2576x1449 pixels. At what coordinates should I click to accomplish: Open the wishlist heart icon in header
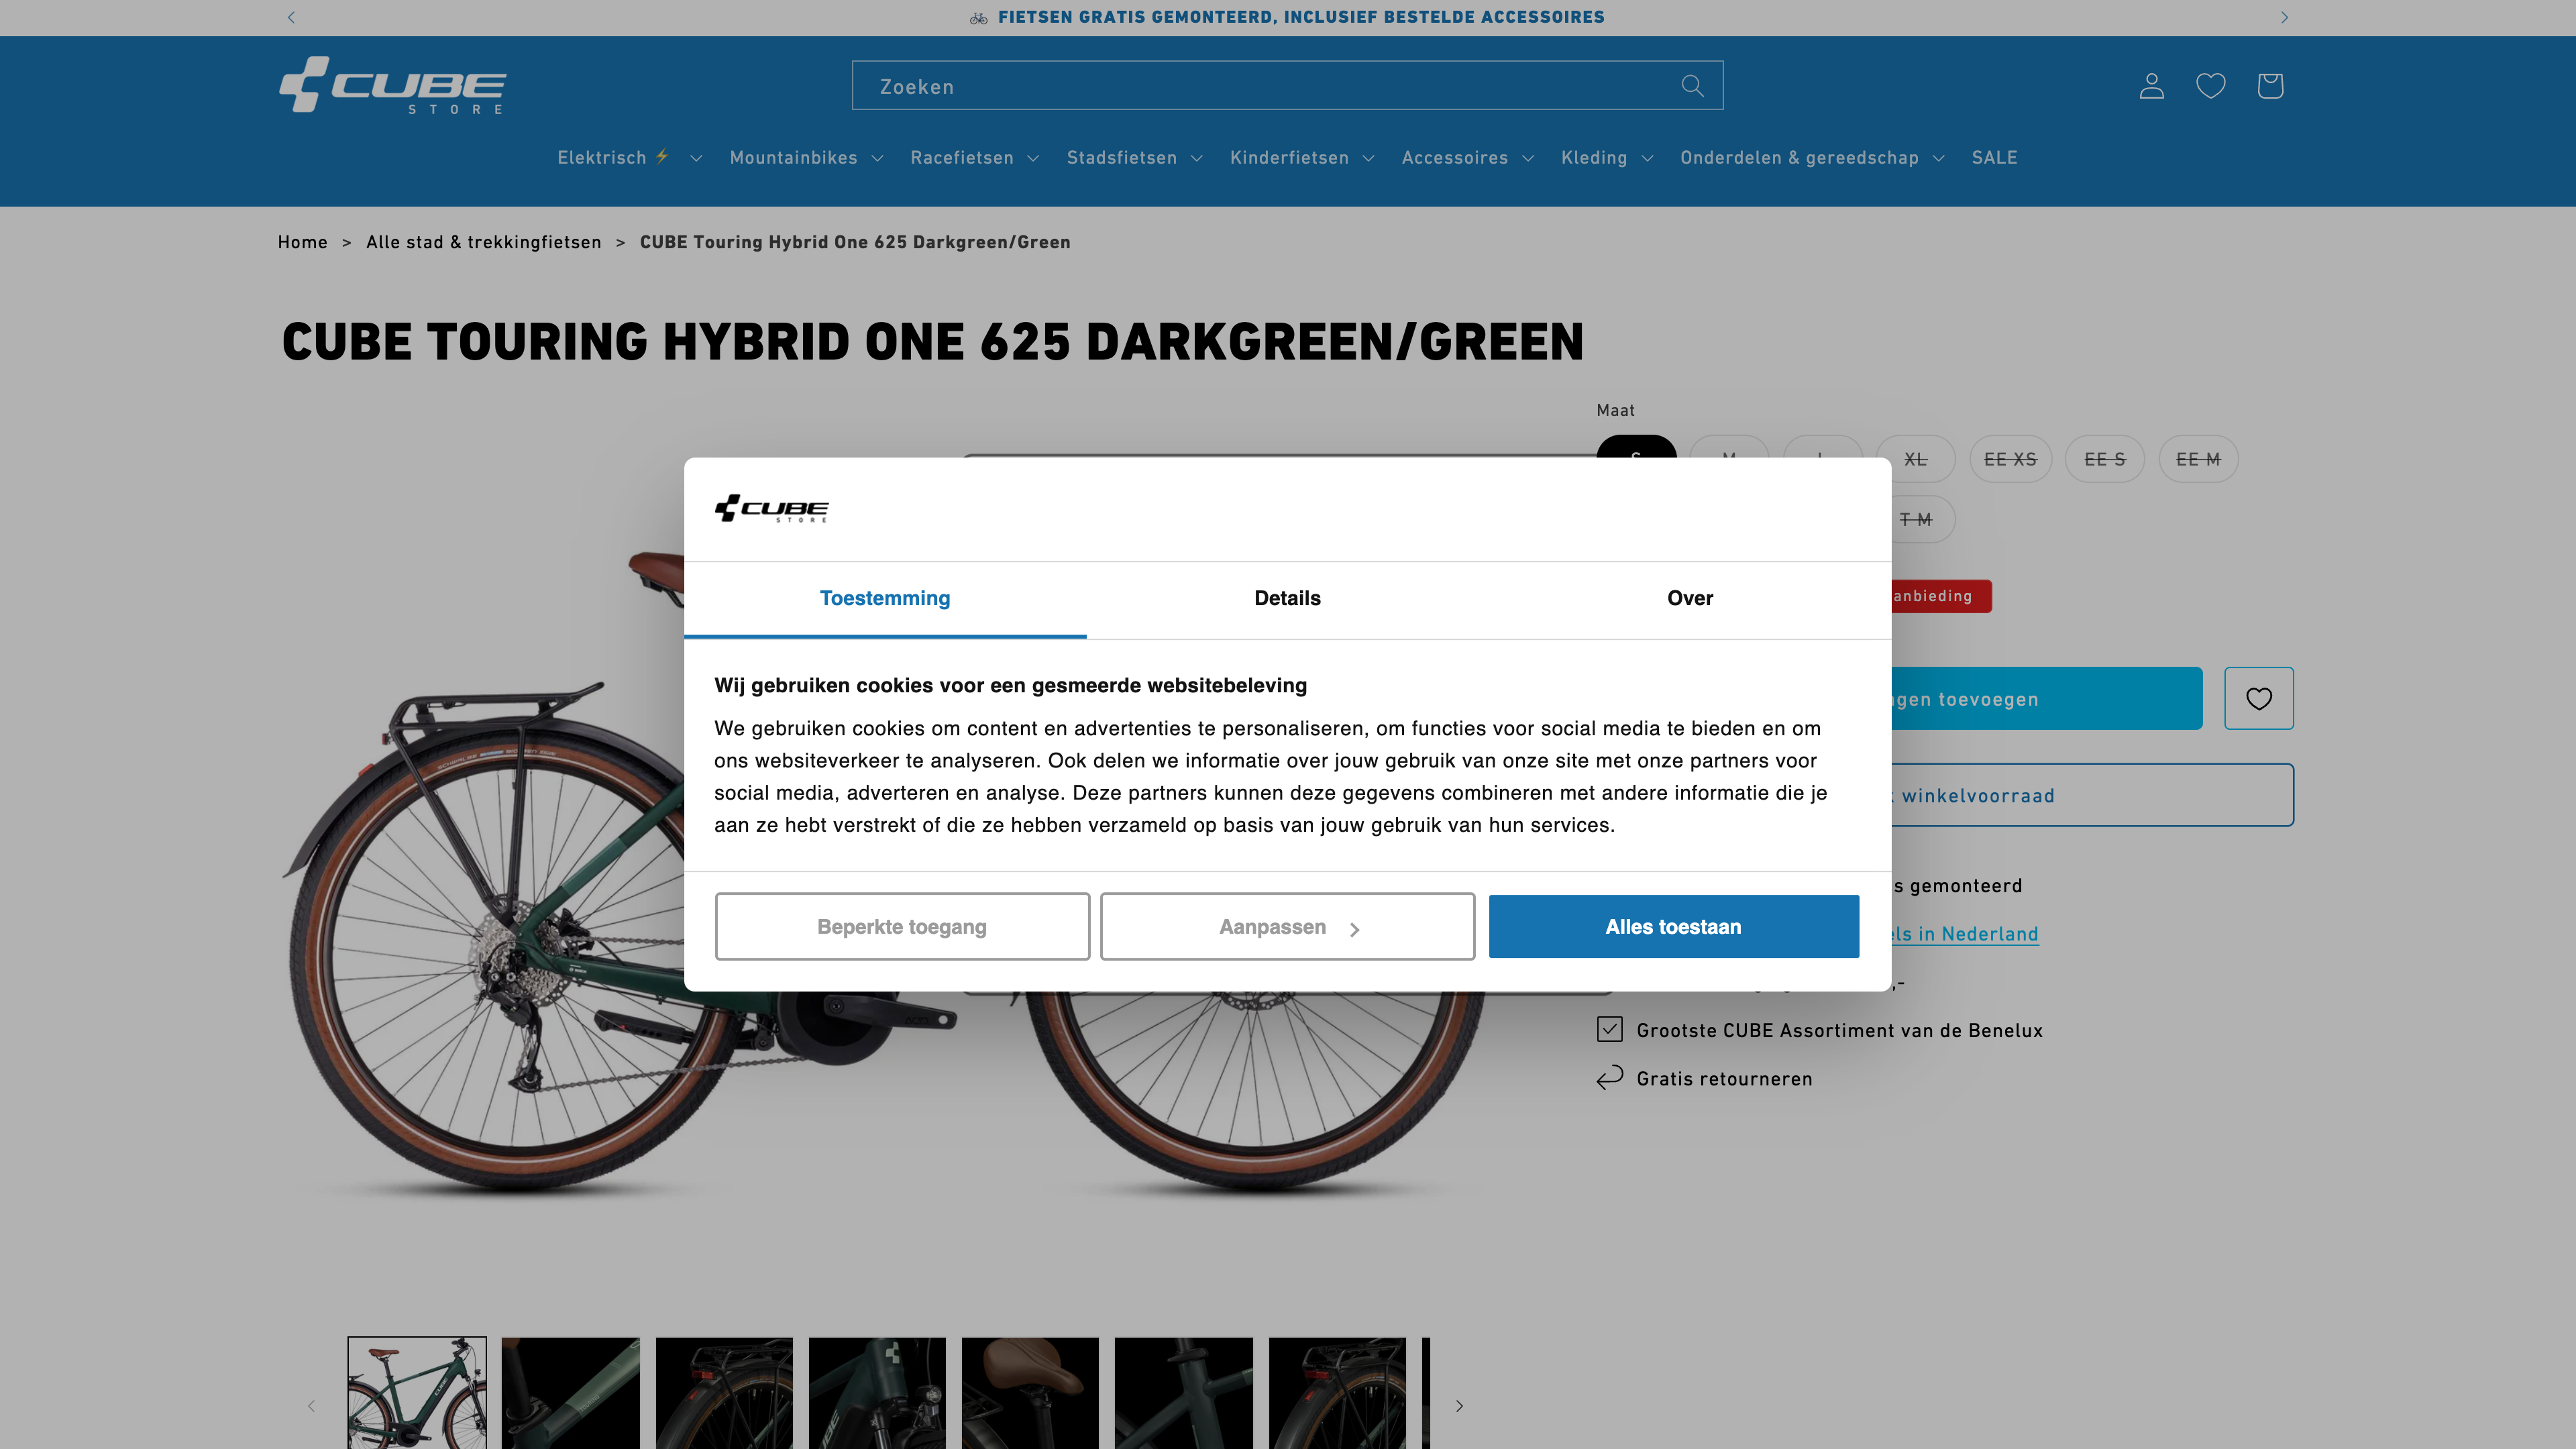pos(2210,86)
